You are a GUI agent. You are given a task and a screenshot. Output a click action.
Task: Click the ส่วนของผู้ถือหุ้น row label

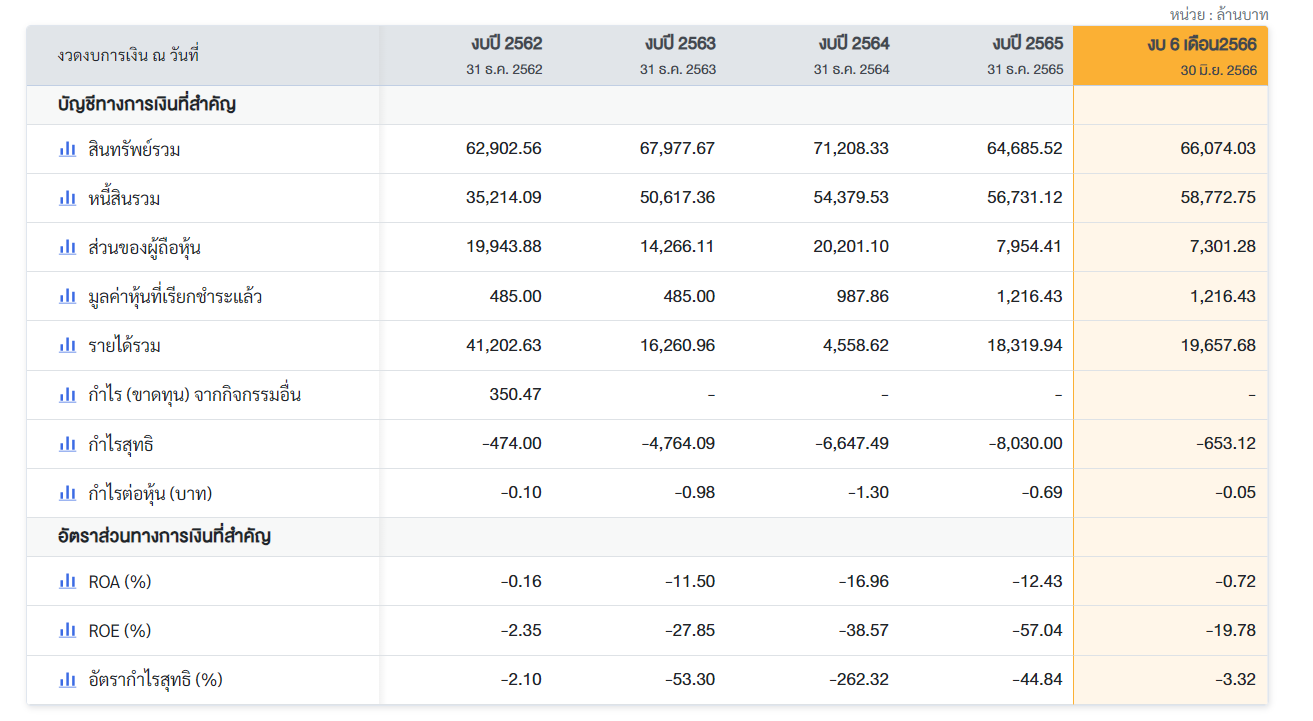(x=145, y=248)
